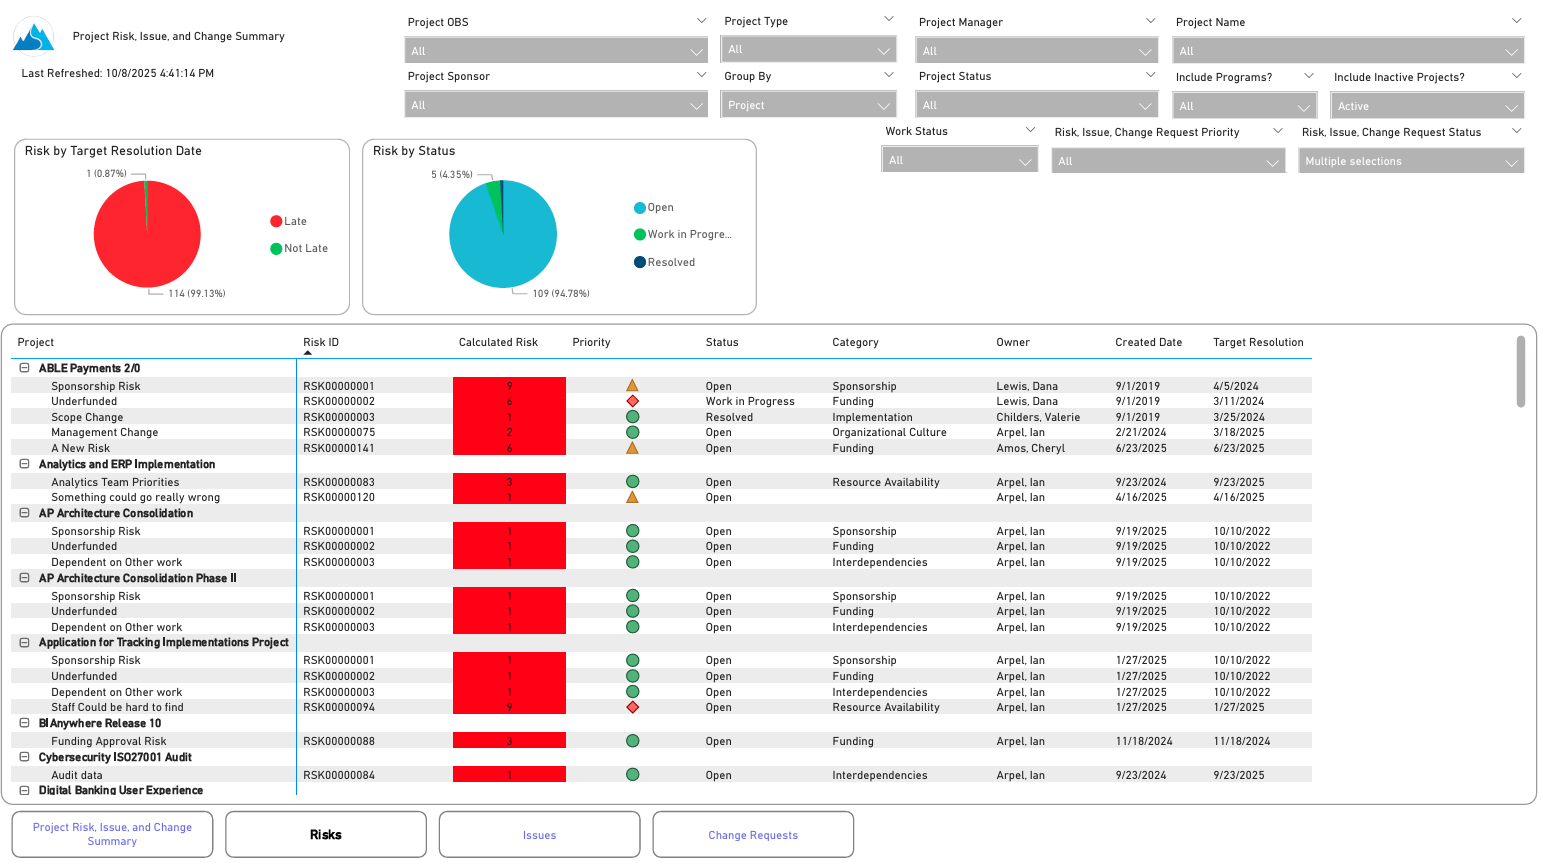Click red calculated risk cell for Audit data

click(509, 775)
